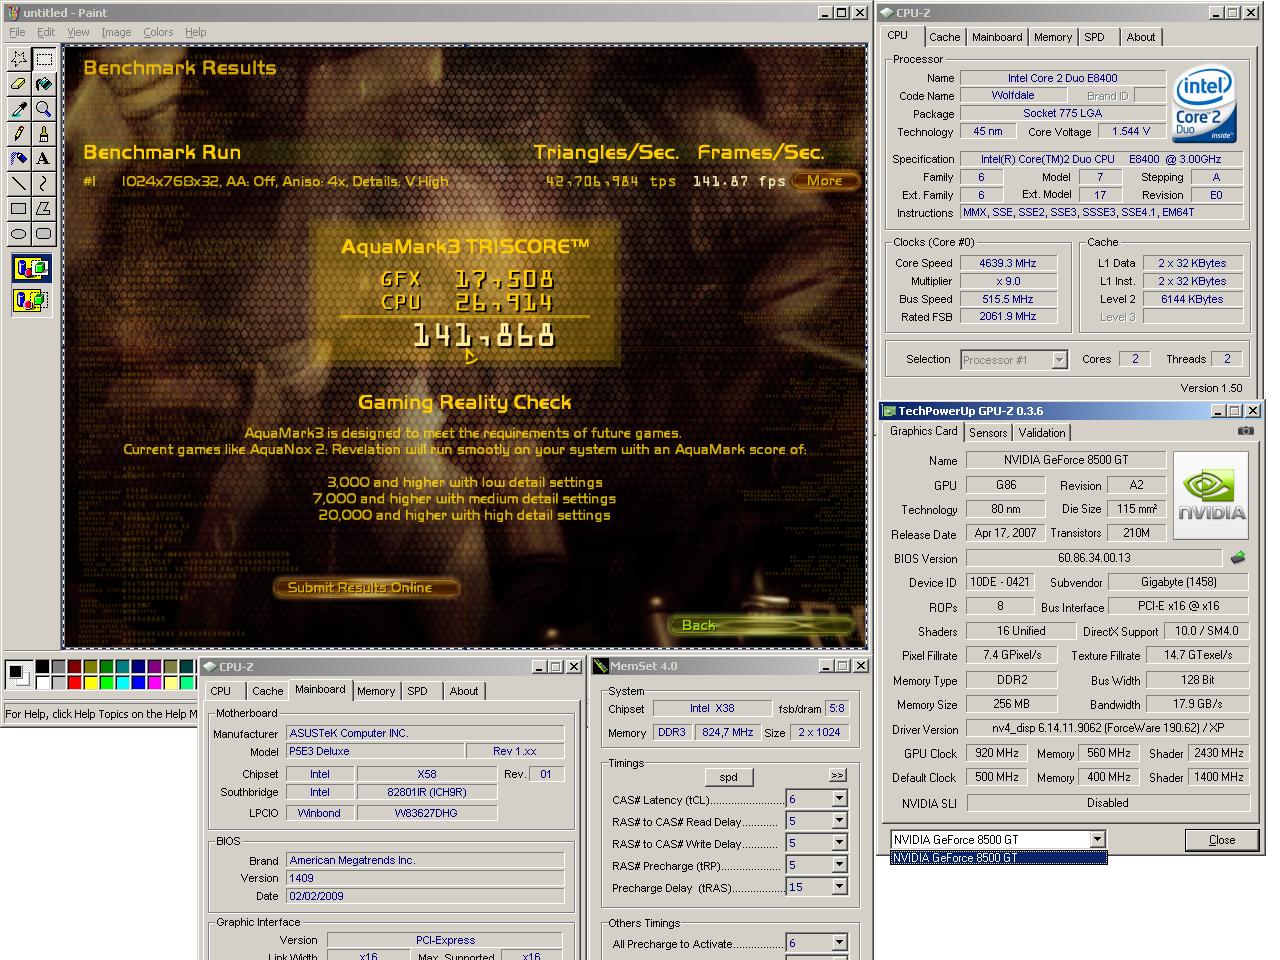The height and width of the screenshot is (960, 1280).
Task: Open the File menu in Paint
Action: click(x=17, y=32)
